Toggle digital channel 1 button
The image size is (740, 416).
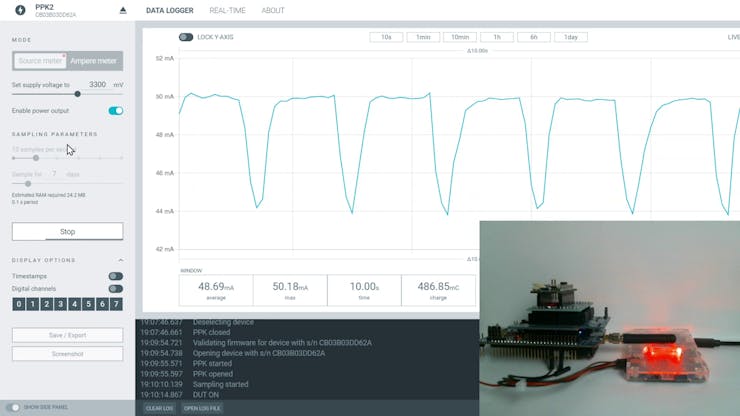pyautogui.click(x=33, y=304)
